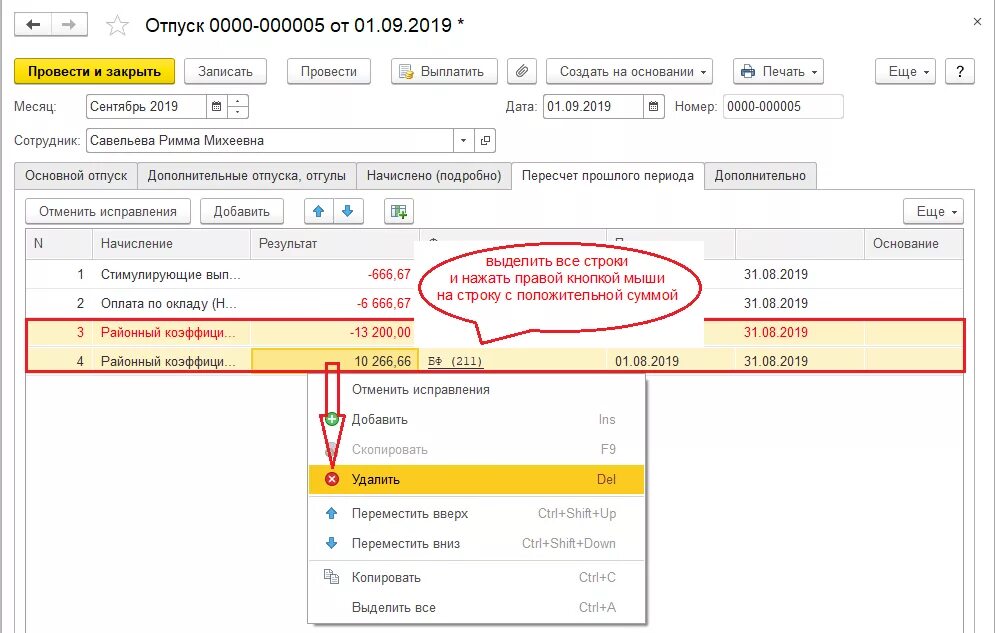Close the document with the X

tap(977, 22)
